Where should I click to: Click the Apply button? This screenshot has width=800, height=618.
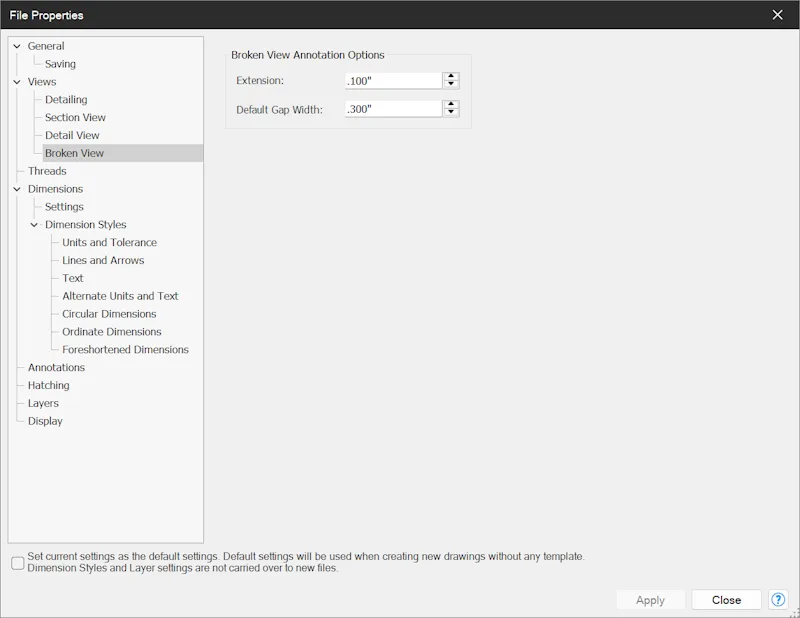tap(651, 600)
